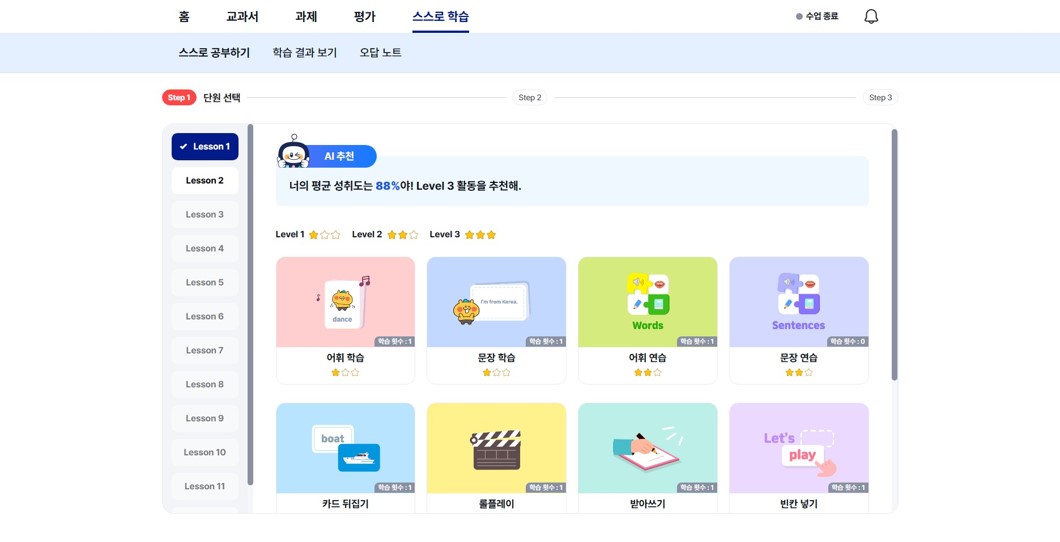The image size is (1060, 542).
Task: Open the 오답 노트 tab
Action: tap(380, 53)
